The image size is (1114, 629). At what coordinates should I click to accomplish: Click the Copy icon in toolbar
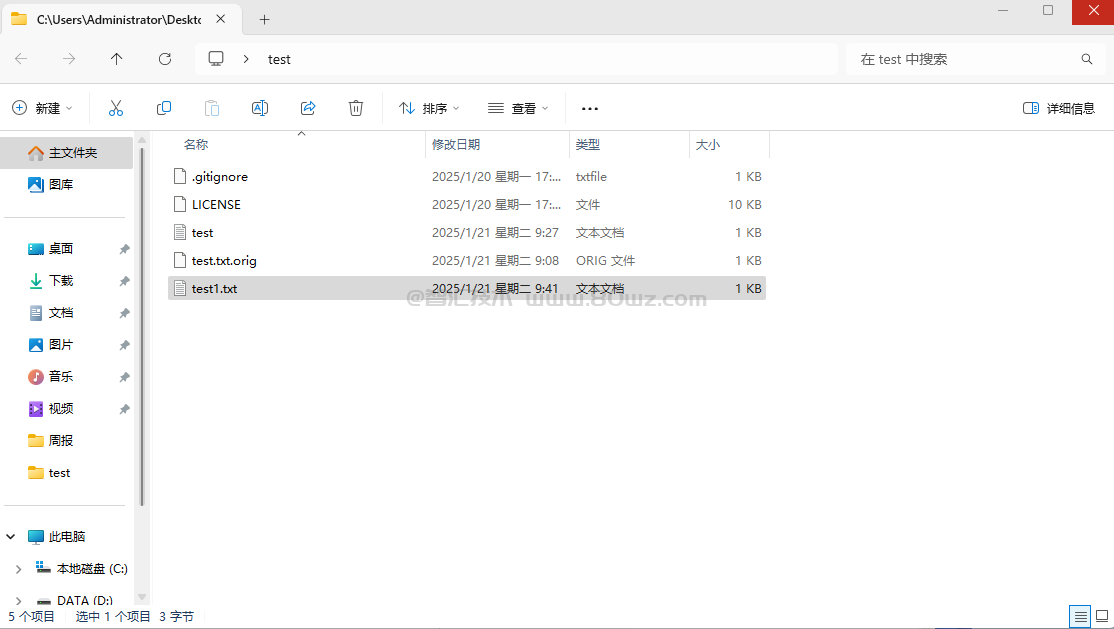pos(164,108)
